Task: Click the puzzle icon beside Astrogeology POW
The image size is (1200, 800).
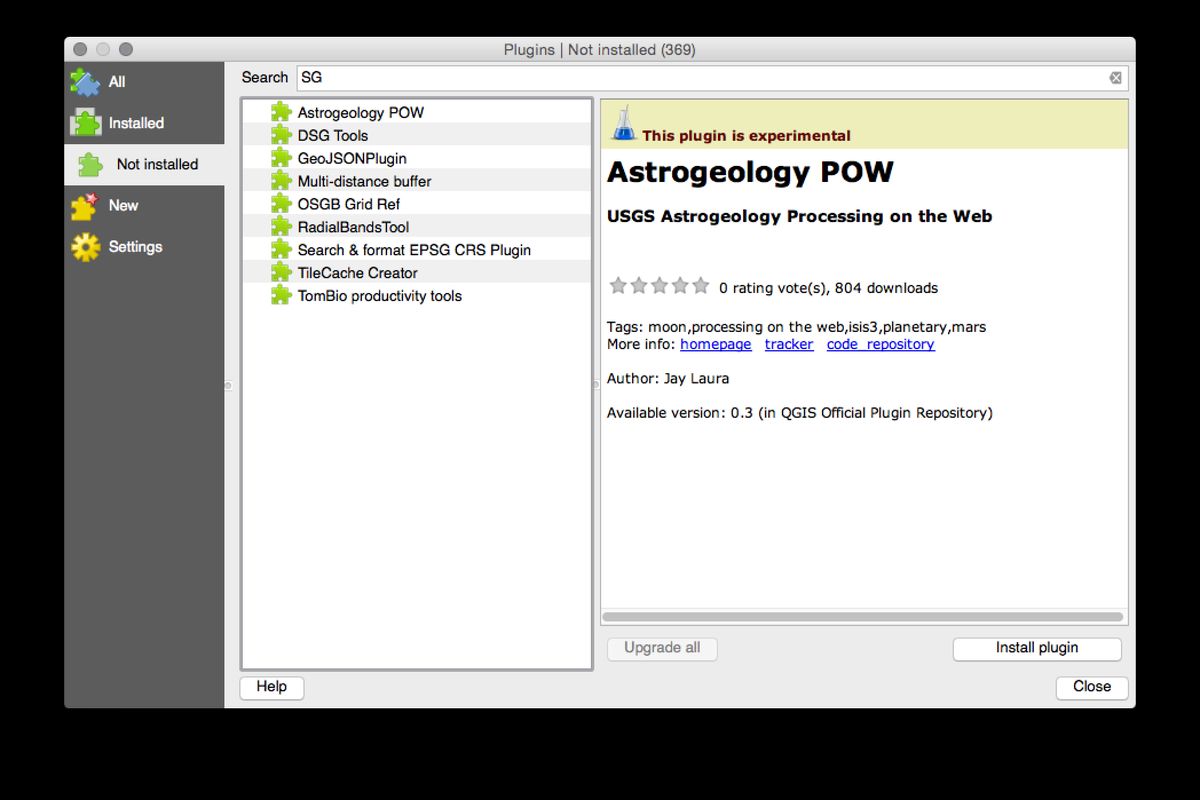Action: point(281,112)
